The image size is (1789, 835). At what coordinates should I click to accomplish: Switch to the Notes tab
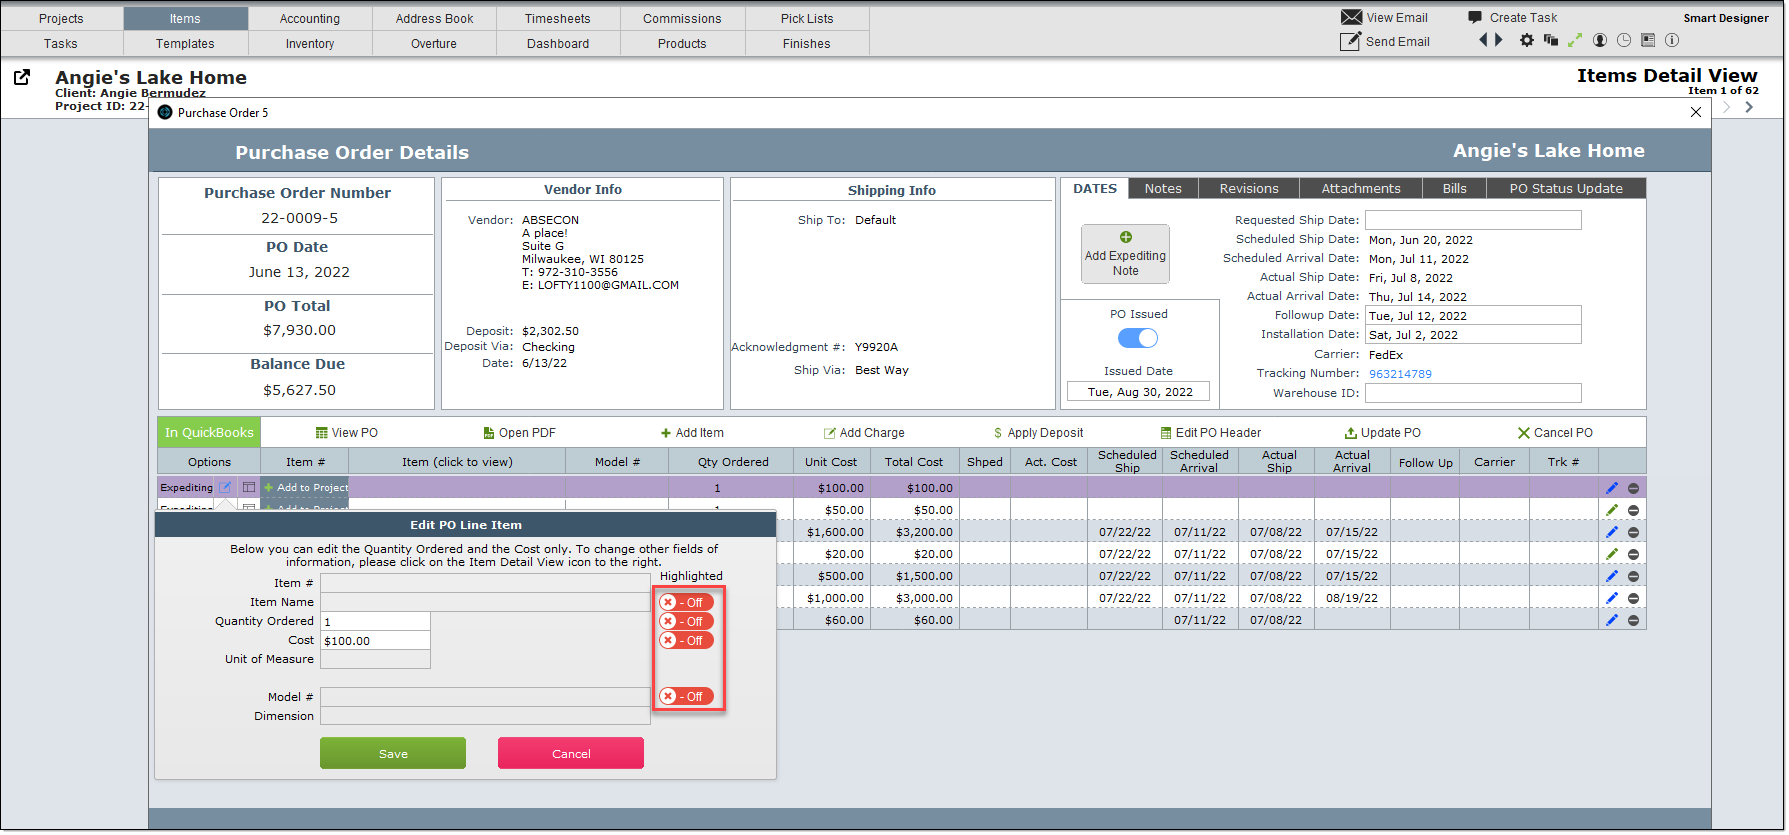[x=1163, y=188]
